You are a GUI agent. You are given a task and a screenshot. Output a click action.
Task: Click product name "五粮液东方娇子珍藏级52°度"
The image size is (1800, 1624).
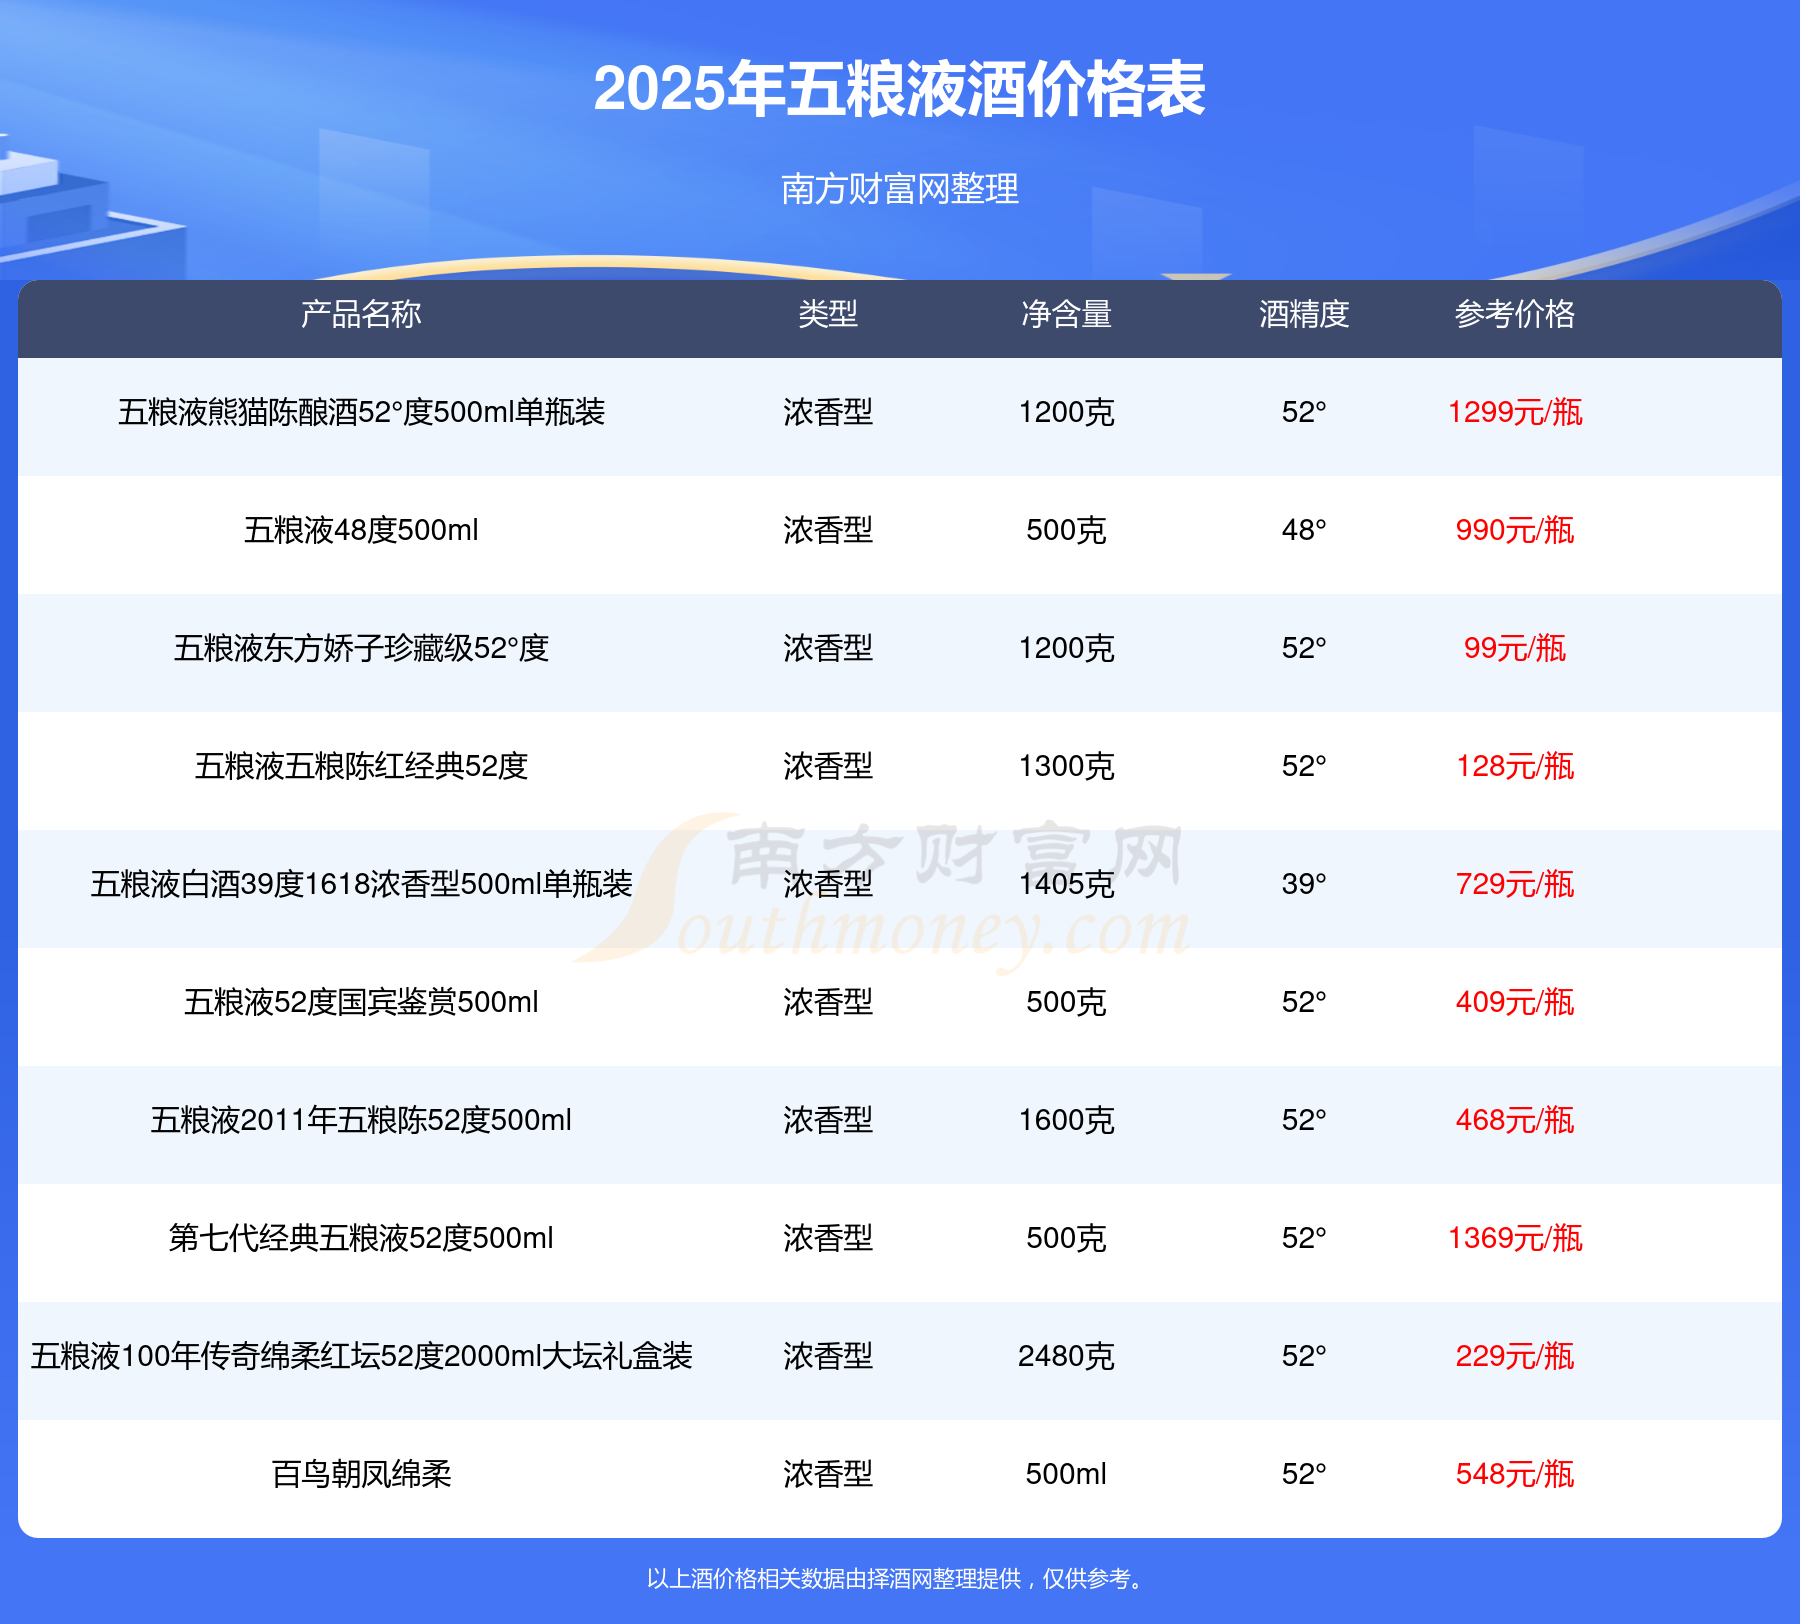[361, 648]
